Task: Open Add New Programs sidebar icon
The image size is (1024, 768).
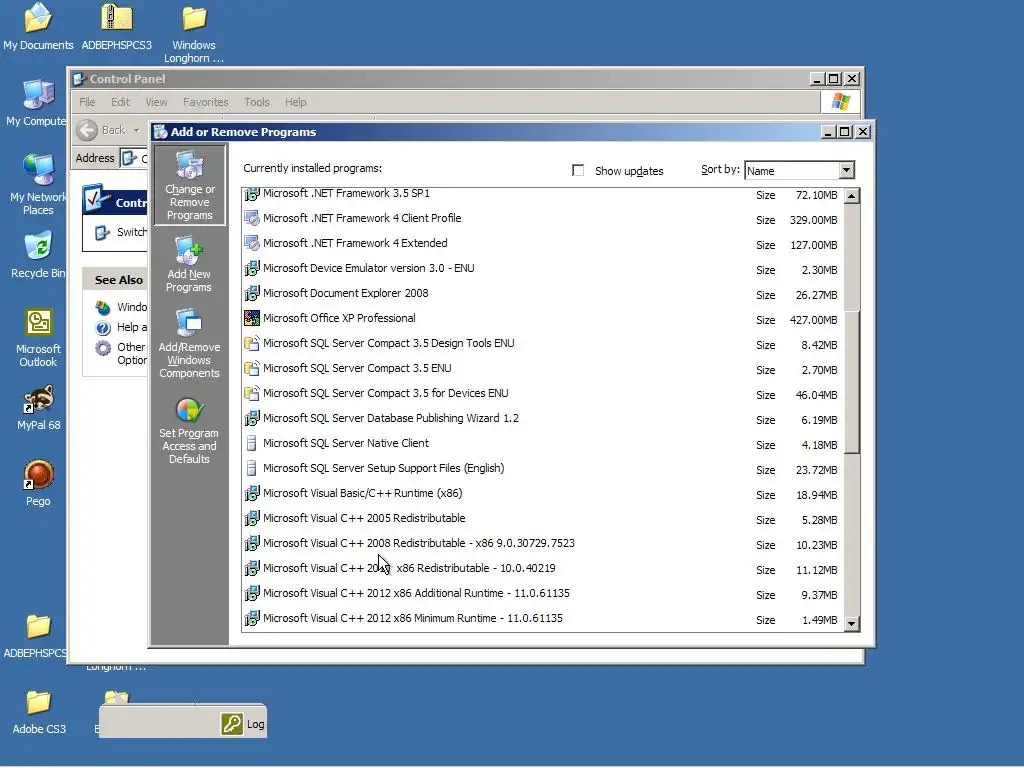Action: [189, 264]
